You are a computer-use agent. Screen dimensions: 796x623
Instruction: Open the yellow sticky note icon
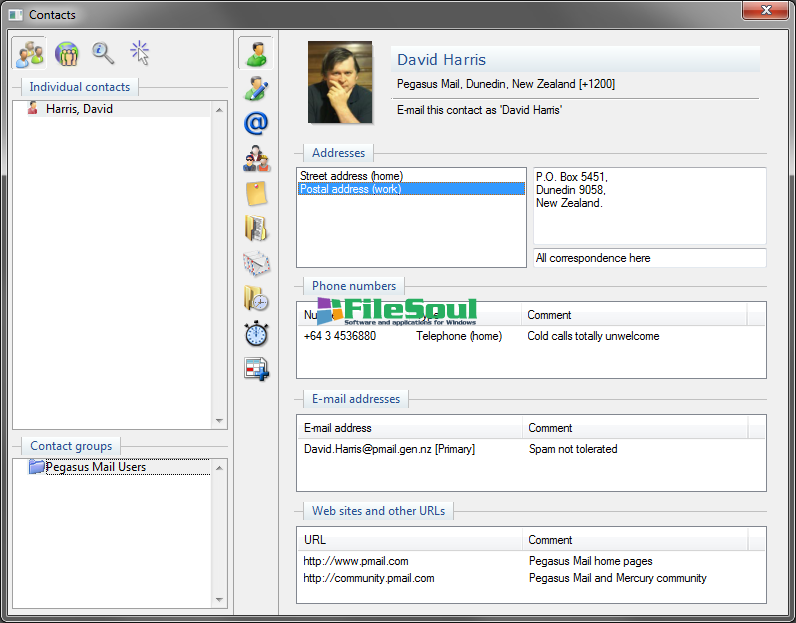click(x=256, y=193)
